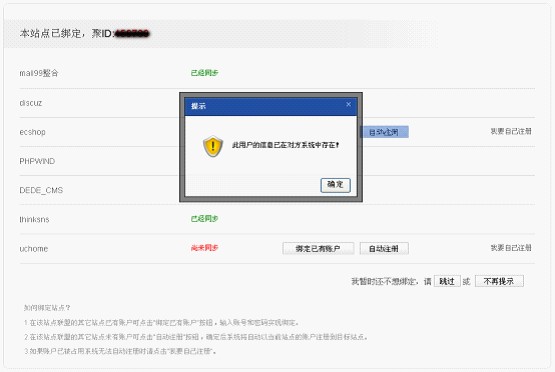Click the 已经同步 status for thinksns
This screenshot has width=555, height=372.
click(x=205, y=219)
